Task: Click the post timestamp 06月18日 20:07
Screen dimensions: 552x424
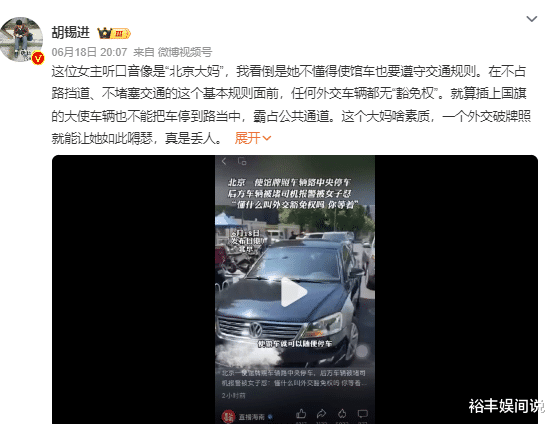Action: (x=89, y=52)
